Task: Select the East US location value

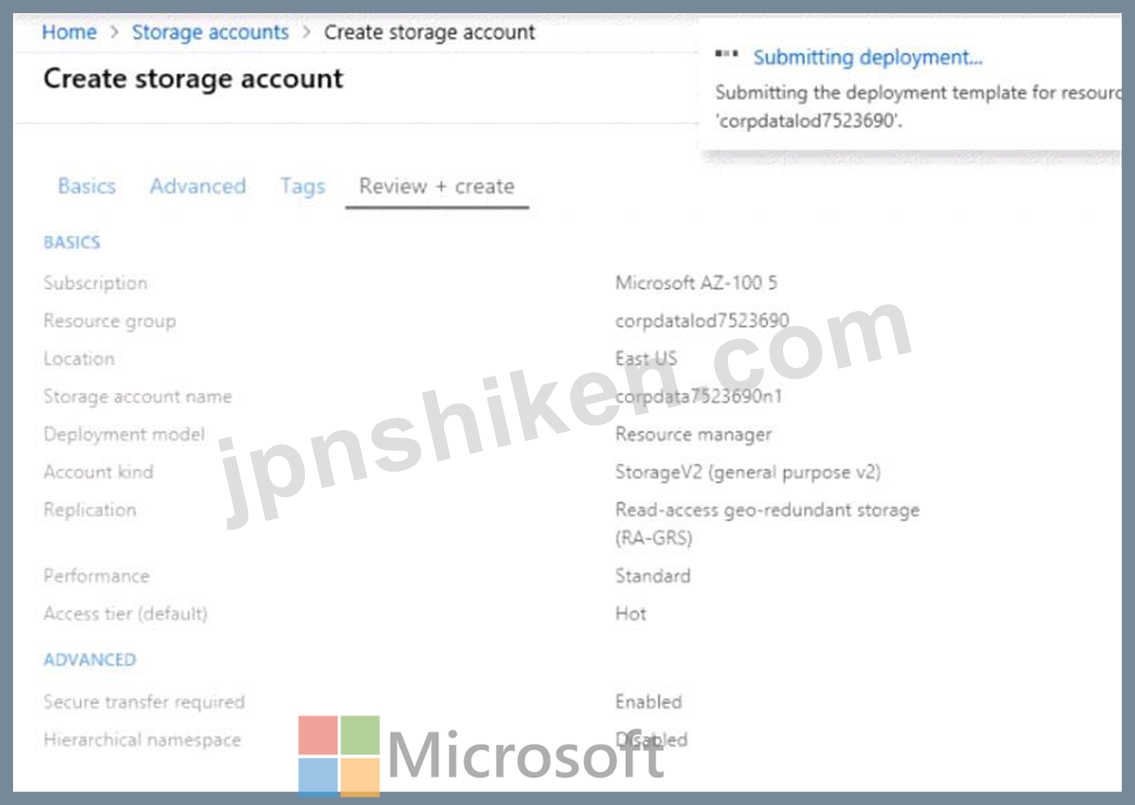Action: point(646,358)
